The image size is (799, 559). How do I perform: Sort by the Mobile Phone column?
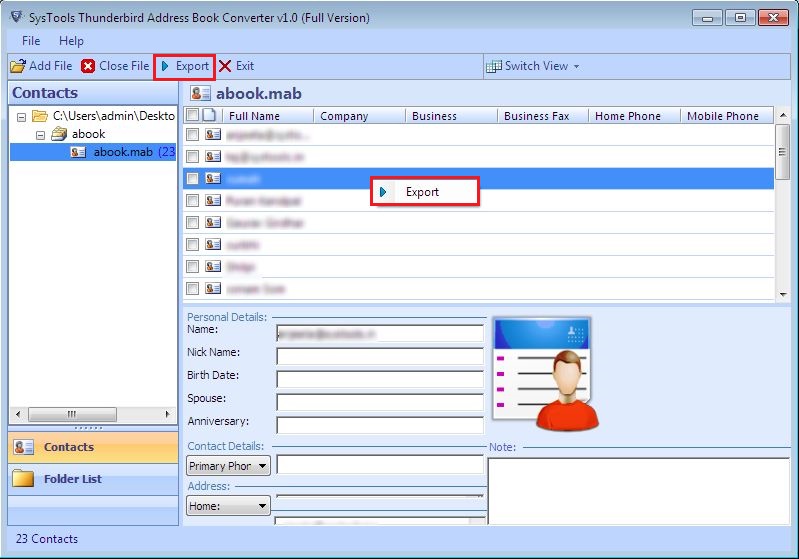coord(727,116)
